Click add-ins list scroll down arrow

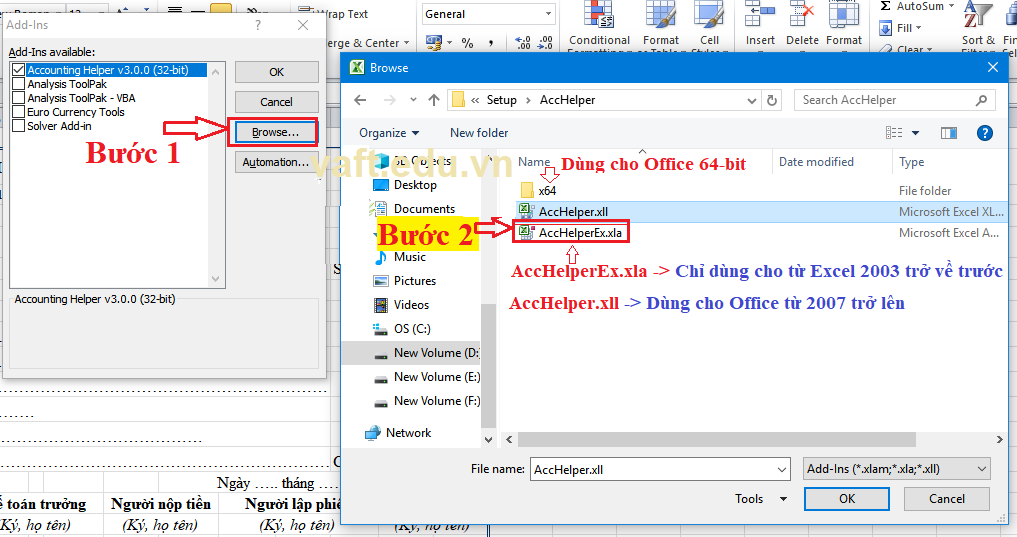click(216, 280)
